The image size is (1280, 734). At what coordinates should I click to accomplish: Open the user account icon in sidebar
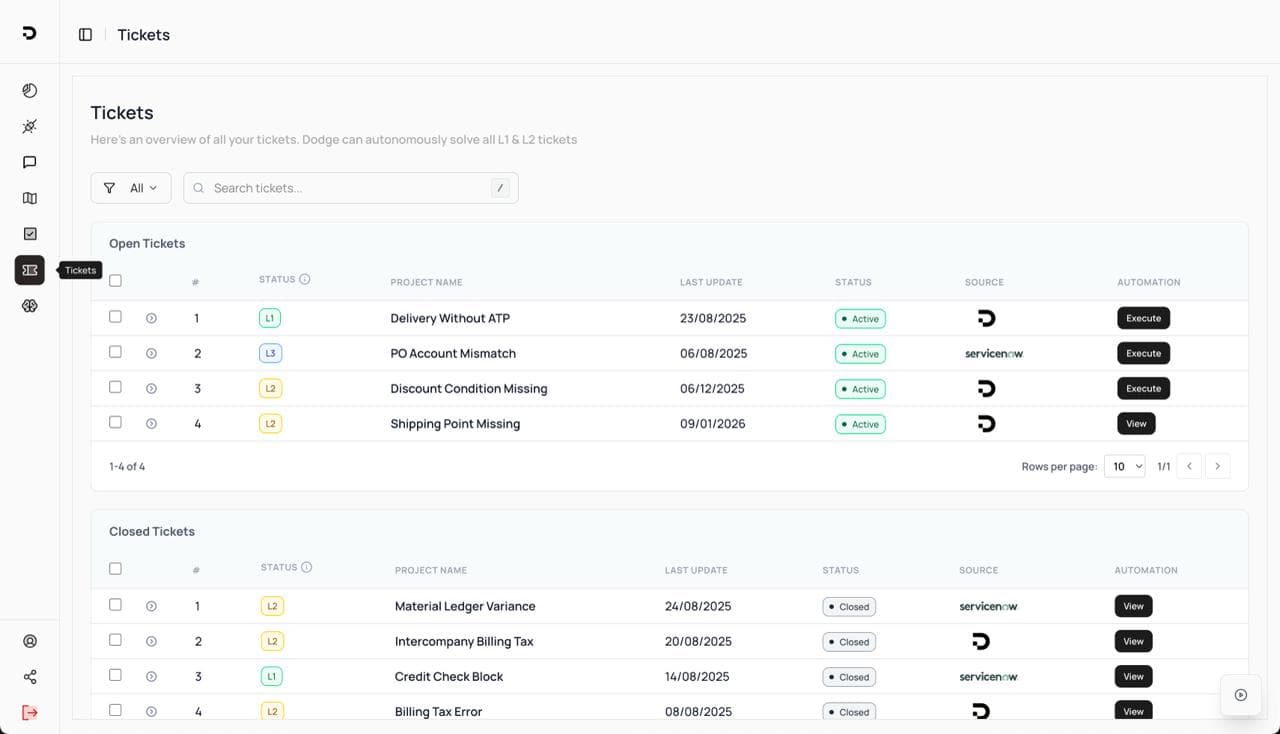pyautogui.click(x=30, y=641)
